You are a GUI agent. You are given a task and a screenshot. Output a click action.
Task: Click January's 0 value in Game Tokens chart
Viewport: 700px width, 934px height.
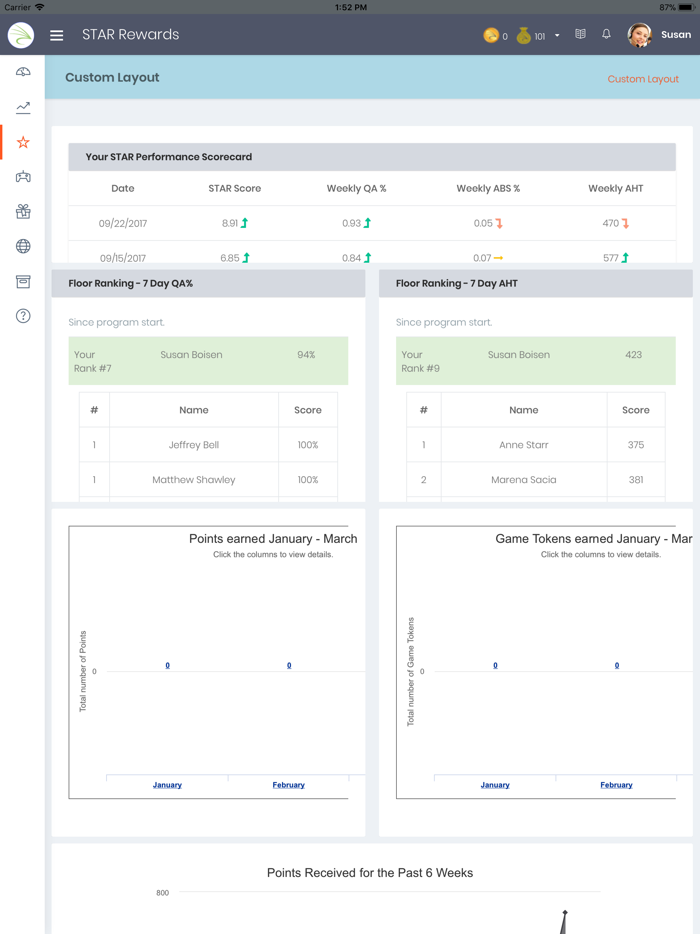(x=495, y=665)
